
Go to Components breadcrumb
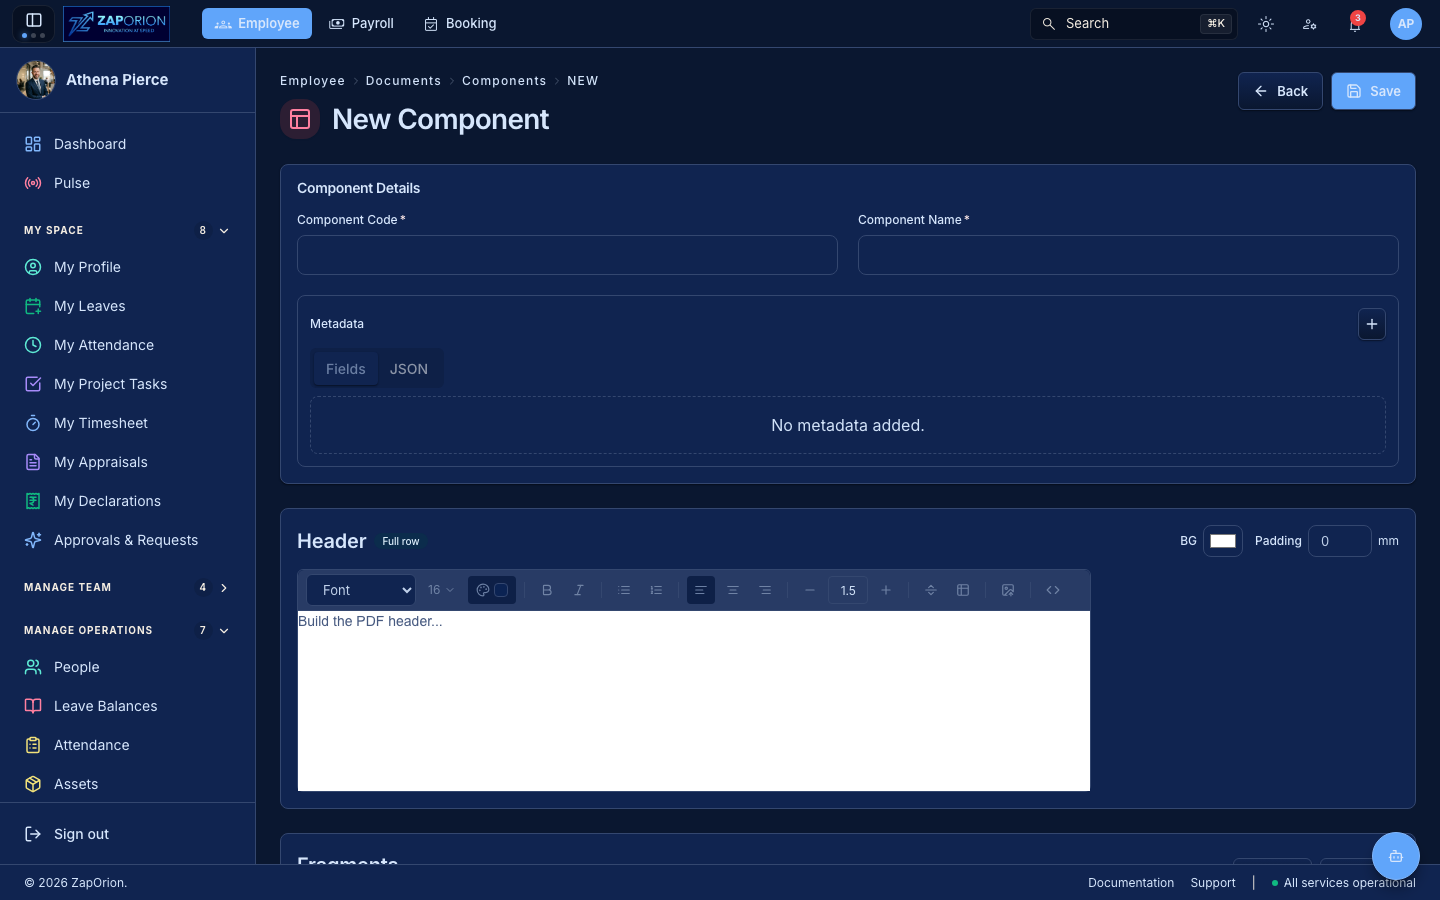[x=504, y=81]
